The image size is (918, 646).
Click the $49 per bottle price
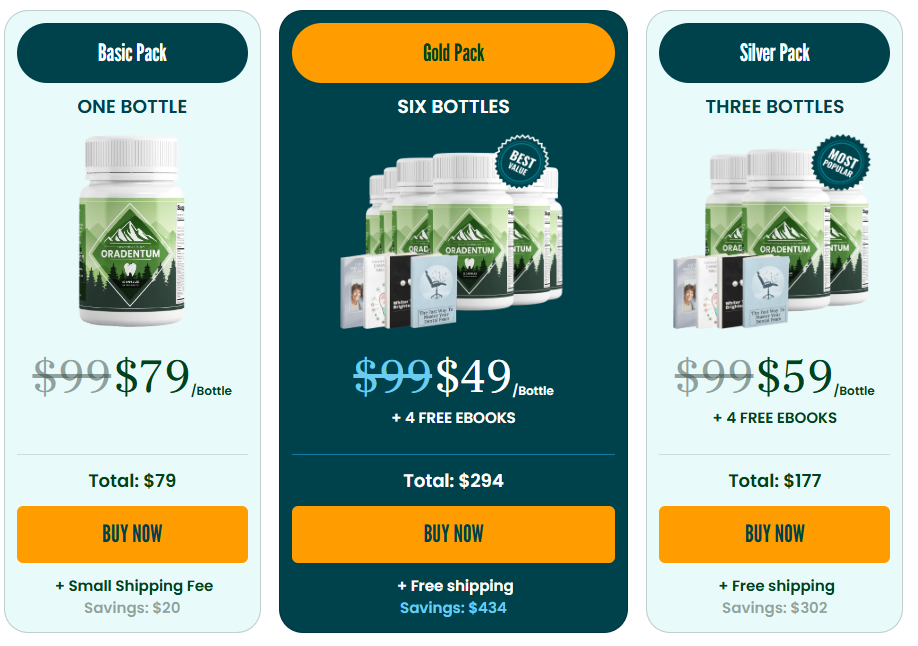495,377
